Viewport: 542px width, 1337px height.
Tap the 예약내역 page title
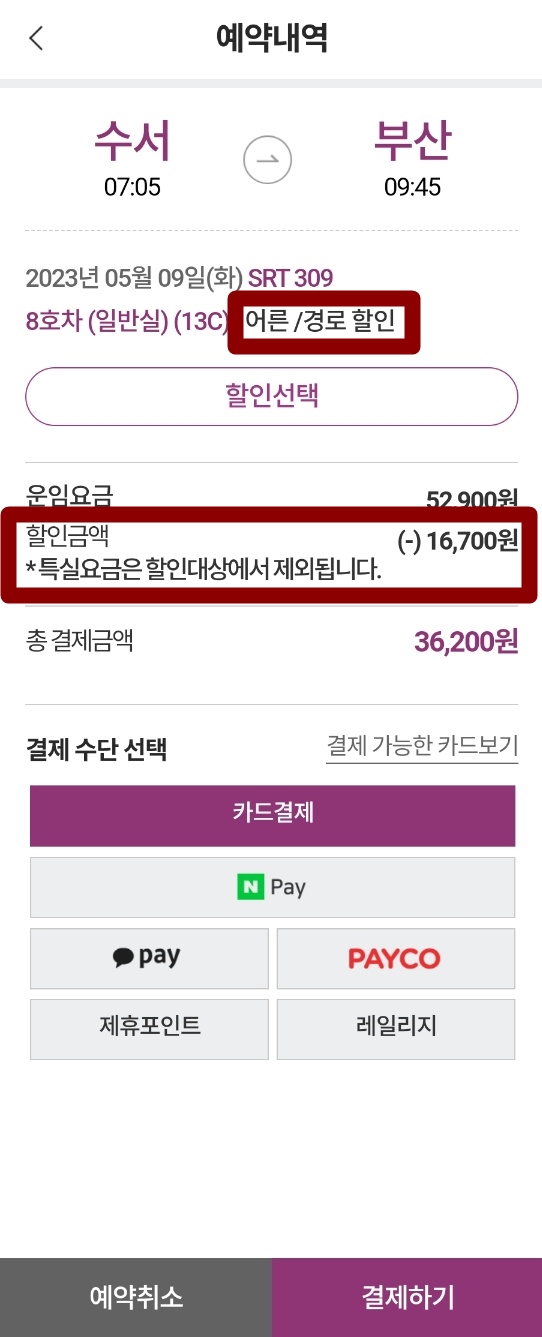(x=272, y=38)
